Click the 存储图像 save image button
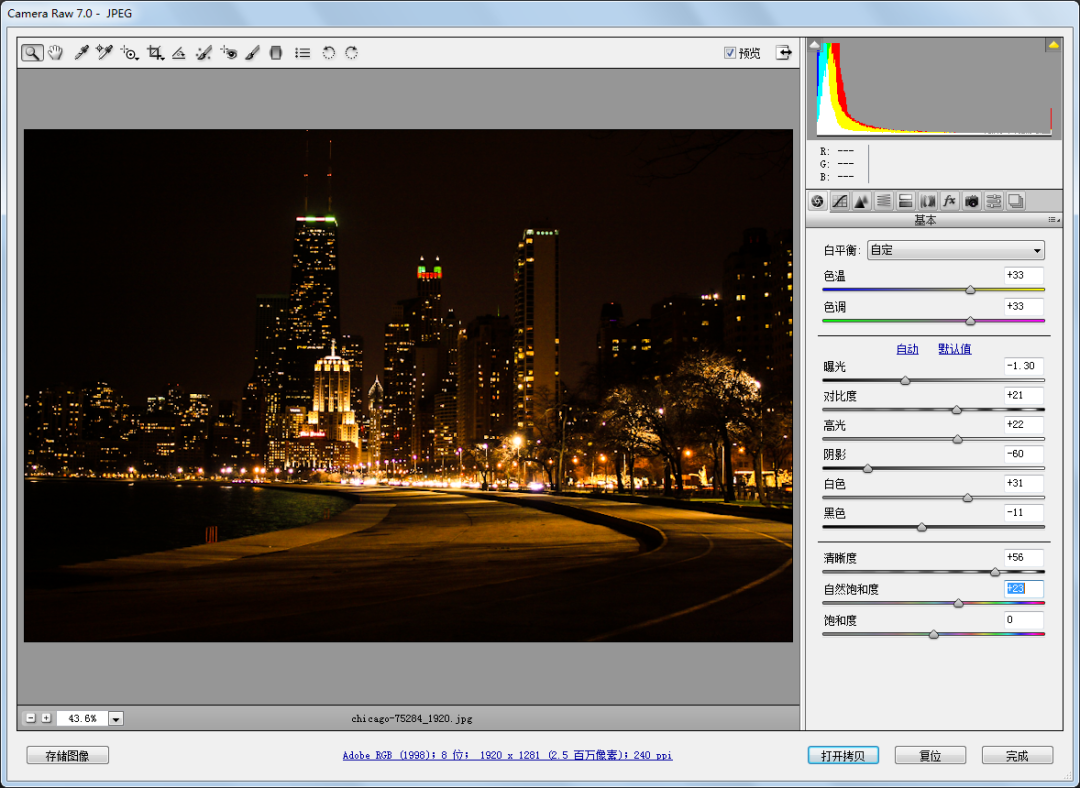 pyautogui.click(x=68, y=756)
